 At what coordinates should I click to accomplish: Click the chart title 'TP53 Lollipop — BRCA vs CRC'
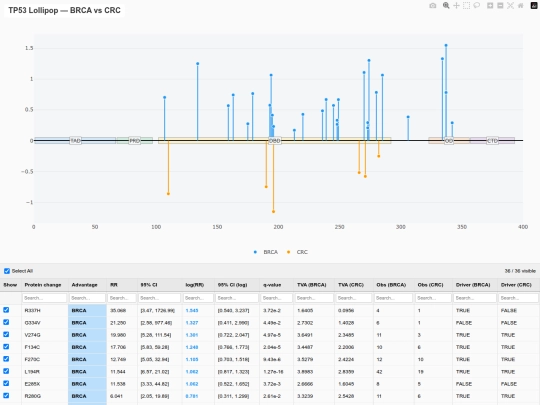64,10
